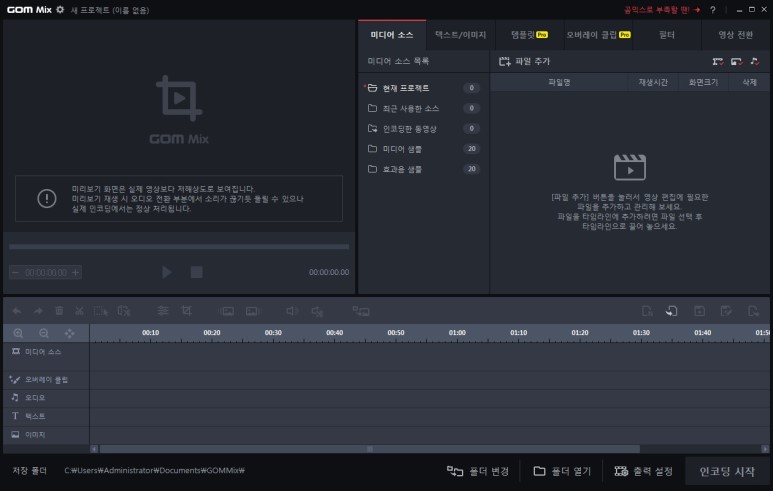773x491 pixels.
Task: Click the preview play button
Action: pos(167,272)
